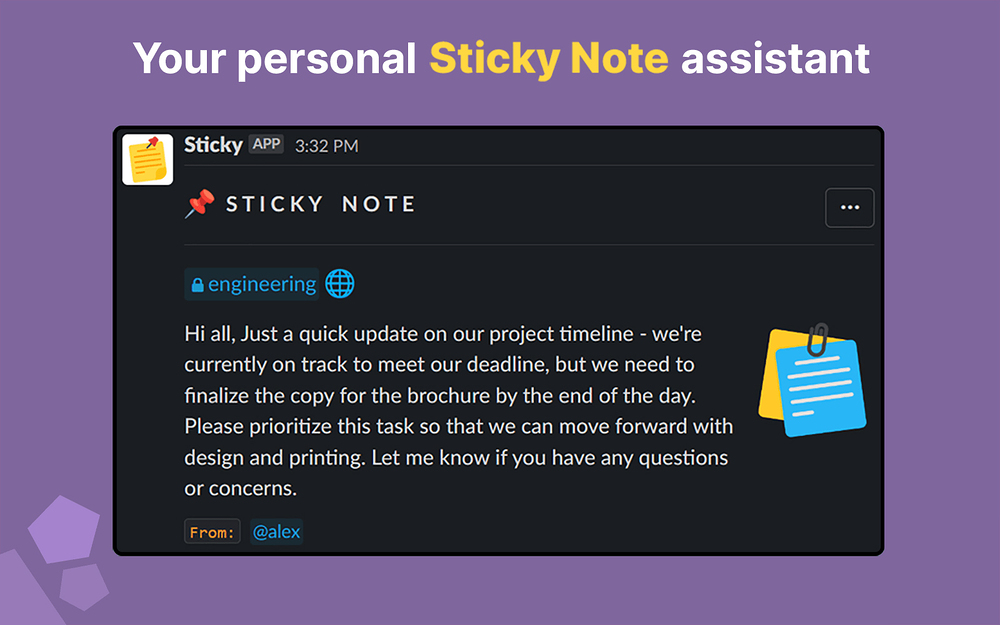
Task: Click the message body text paragraph
Action: 459,411
